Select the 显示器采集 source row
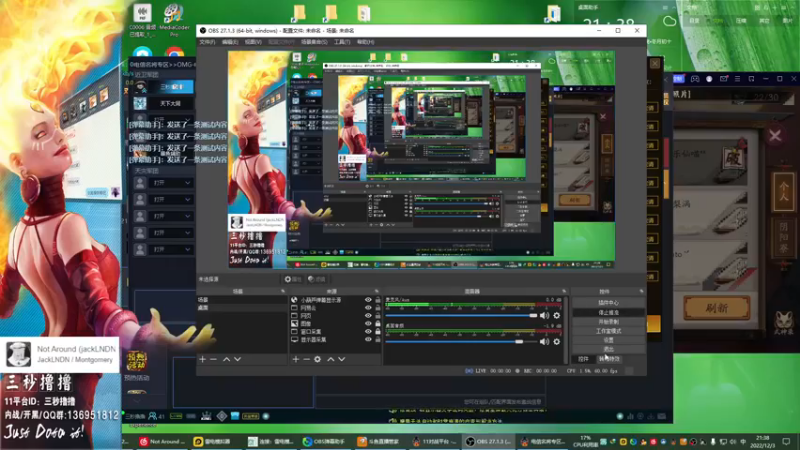This screenshot has height=450, width=800. [335, 339]
